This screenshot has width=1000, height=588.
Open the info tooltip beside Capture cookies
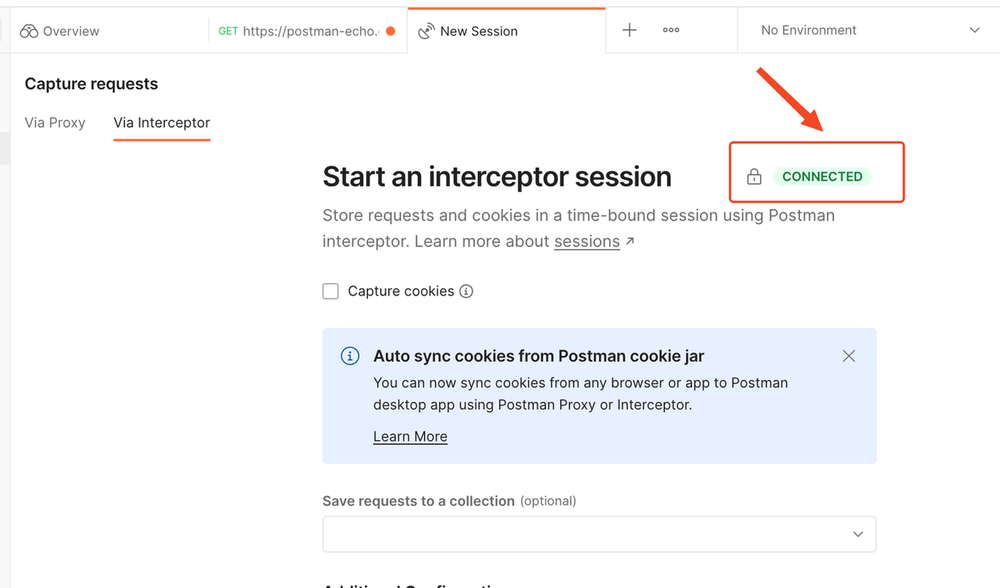(x=466, y=291)
